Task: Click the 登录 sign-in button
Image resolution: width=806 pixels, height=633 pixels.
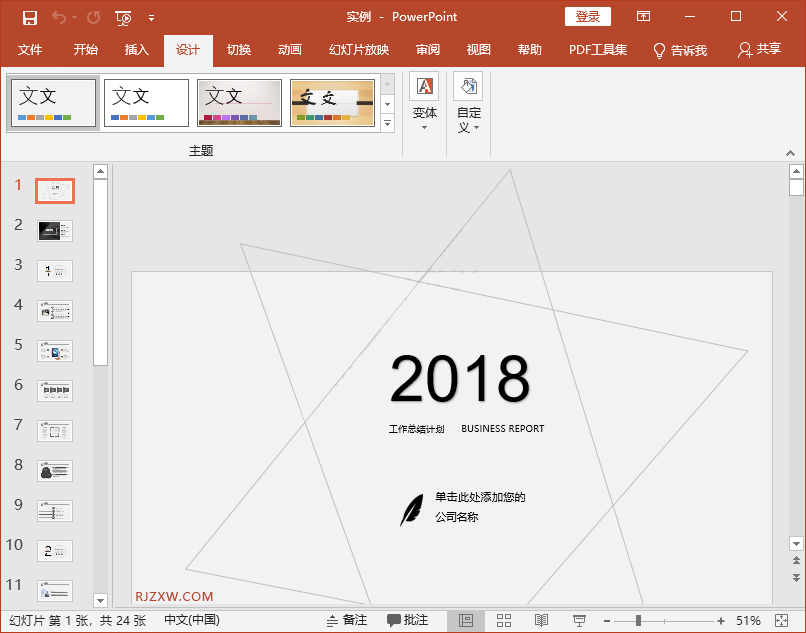Action: click(588, 16)
